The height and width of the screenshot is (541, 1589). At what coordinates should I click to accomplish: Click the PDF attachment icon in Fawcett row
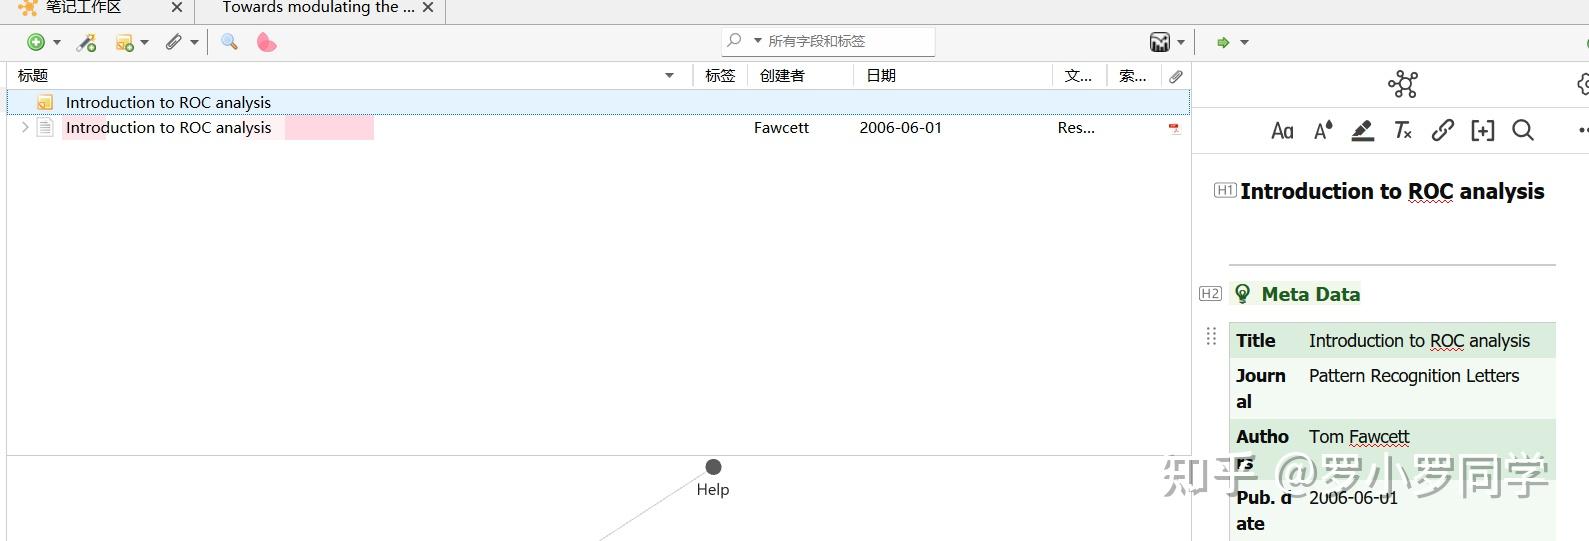pyautogui.click(x=1174, y=128)
